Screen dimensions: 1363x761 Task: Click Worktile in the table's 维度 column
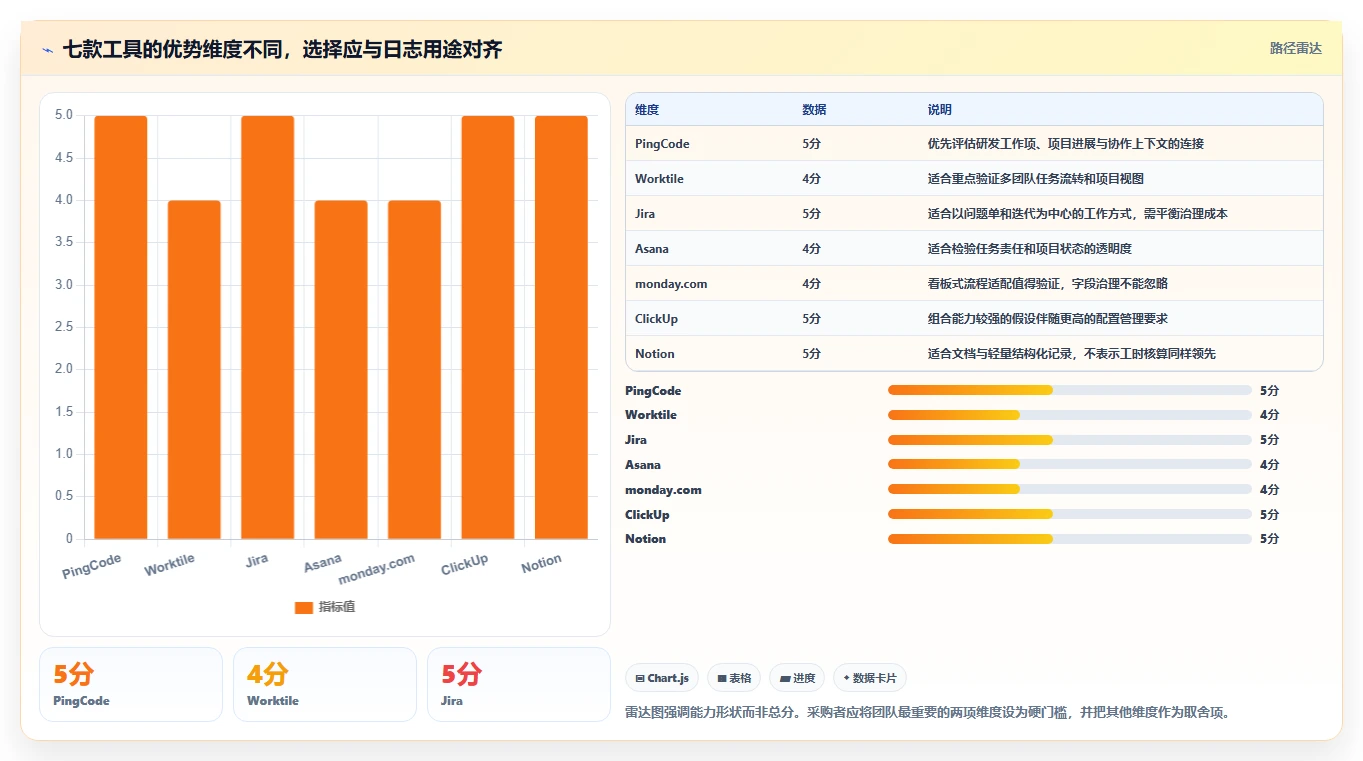[x=659, y=179]
